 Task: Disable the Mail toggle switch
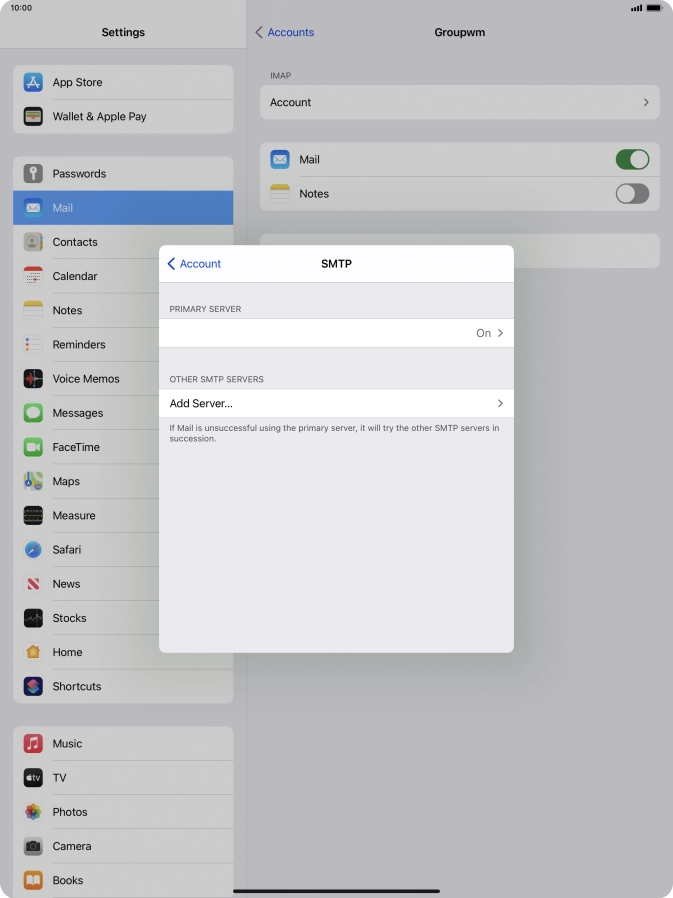631,160
